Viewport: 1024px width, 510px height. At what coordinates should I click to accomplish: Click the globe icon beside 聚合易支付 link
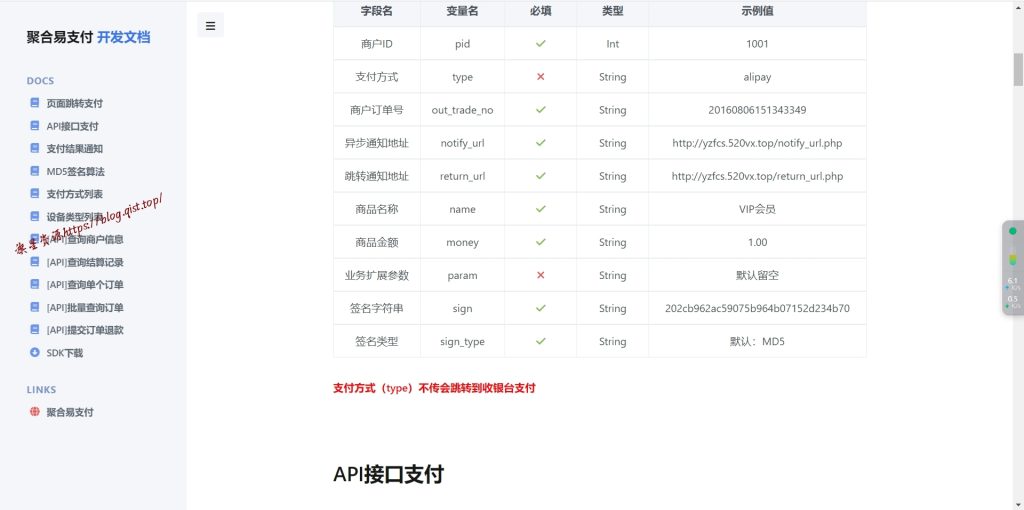pyautogui.click(x=35, y=412)
